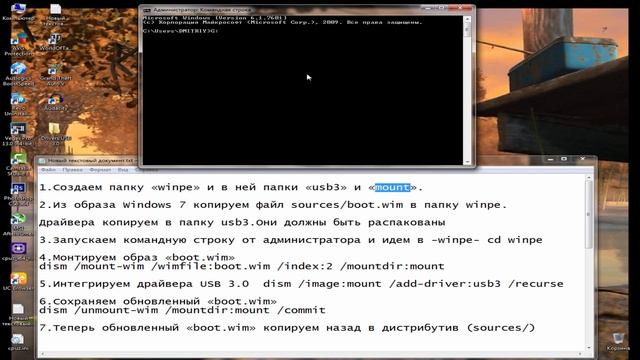The width and height of the screenshot is (640, 360).
Task: Click 'cd winpe' at end of step 3
Action: pos(515,240)
